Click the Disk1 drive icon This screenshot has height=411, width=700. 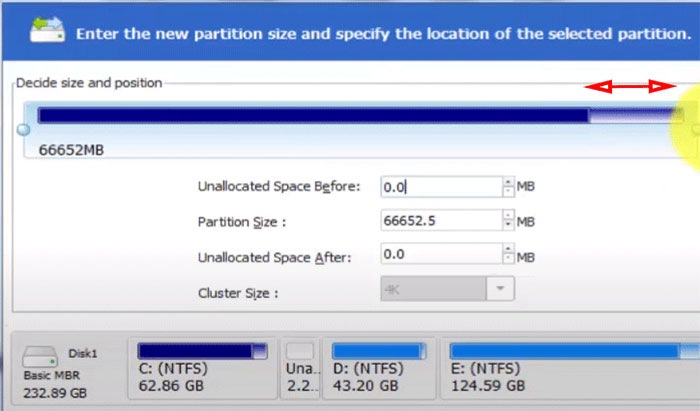pyautogui.click(x=40, y=357)
